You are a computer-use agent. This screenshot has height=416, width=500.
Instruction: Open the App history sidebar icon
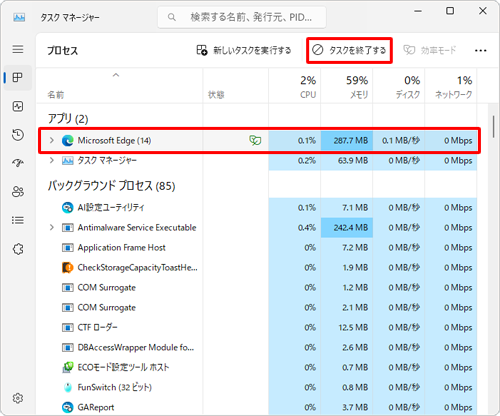[18, 135]
